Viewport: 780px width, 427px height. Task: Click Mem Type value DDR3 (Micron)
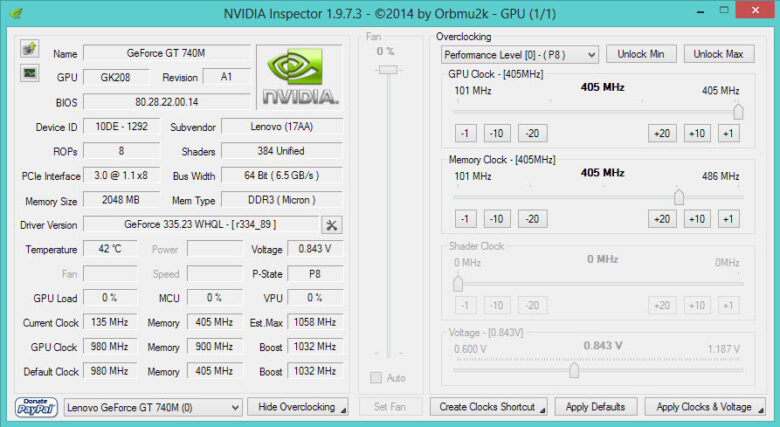tap(282, 200)
